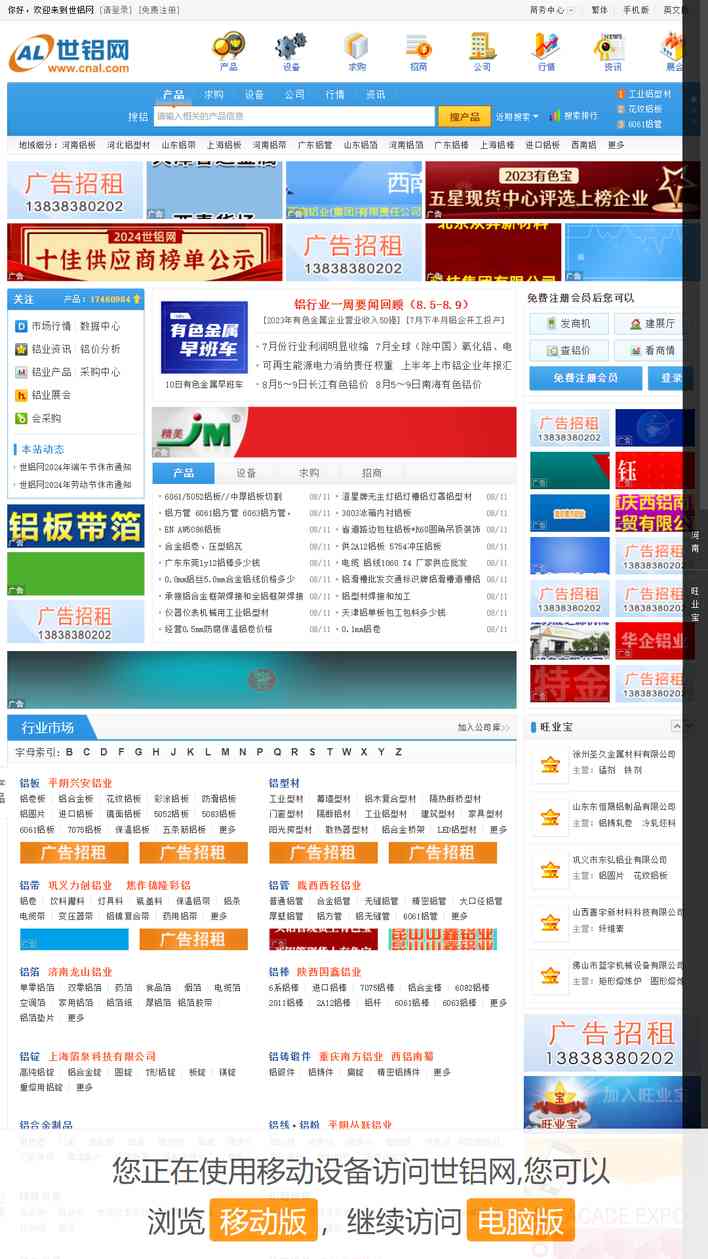Click gold 宝 badge beside 徐州圣久金属材料
Image resolution: width=708 pixels, height=1259 pixels.
549,765
